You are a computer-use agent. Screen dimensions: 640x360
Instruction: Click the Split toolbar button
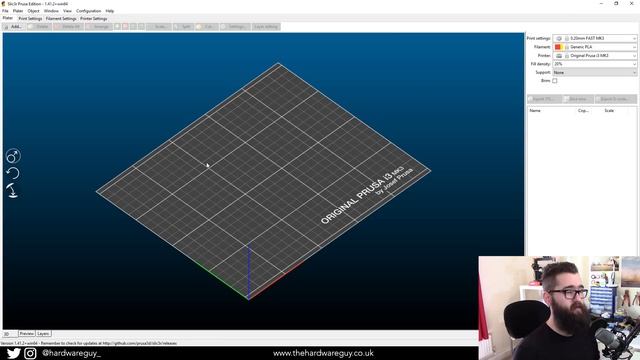(x=183, y=27)
